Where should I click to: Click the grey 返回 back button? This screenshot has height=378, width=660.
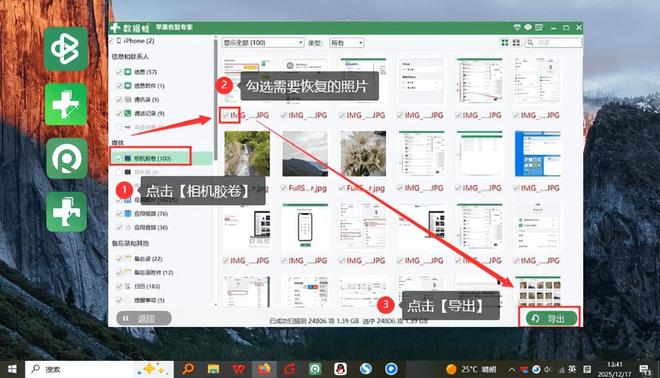[x=144, y=319]
